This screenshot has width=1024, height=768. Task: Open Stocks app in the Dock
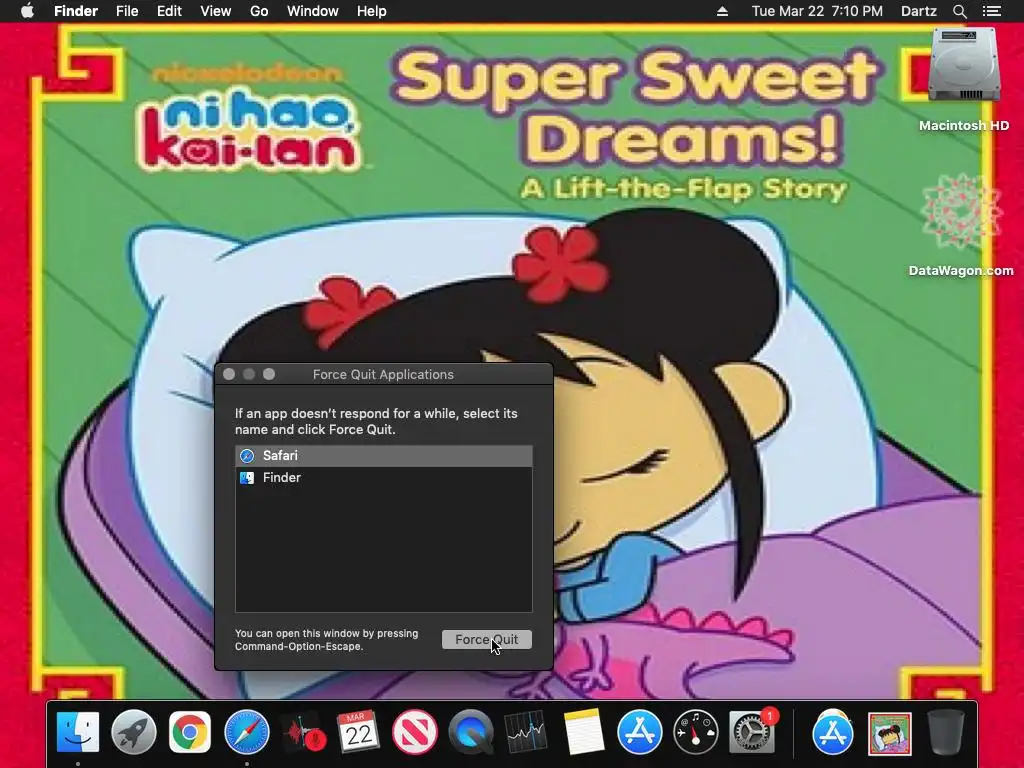pyautogui.click(x=526, y=732)
